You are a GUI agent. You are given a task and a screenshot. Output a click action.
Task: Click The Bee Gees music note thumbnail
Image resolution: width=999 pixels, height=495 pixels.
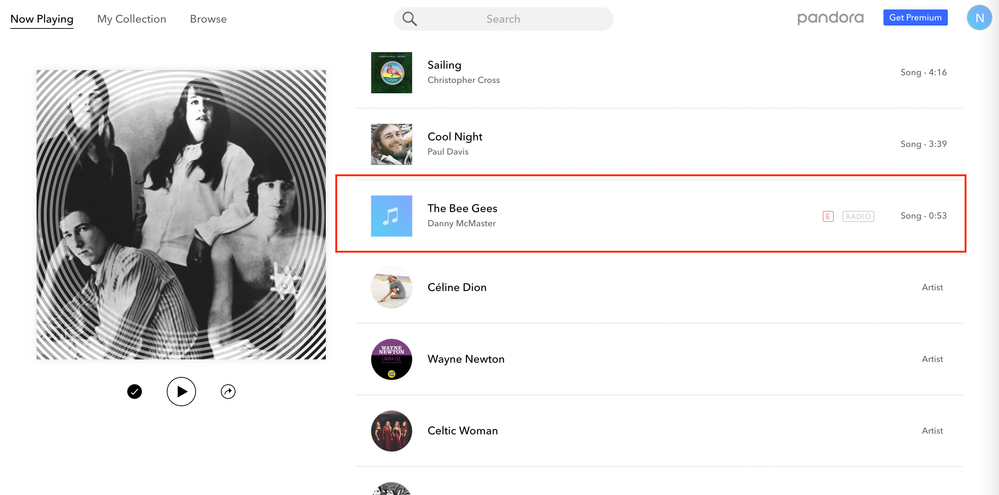tap(391, 216)
